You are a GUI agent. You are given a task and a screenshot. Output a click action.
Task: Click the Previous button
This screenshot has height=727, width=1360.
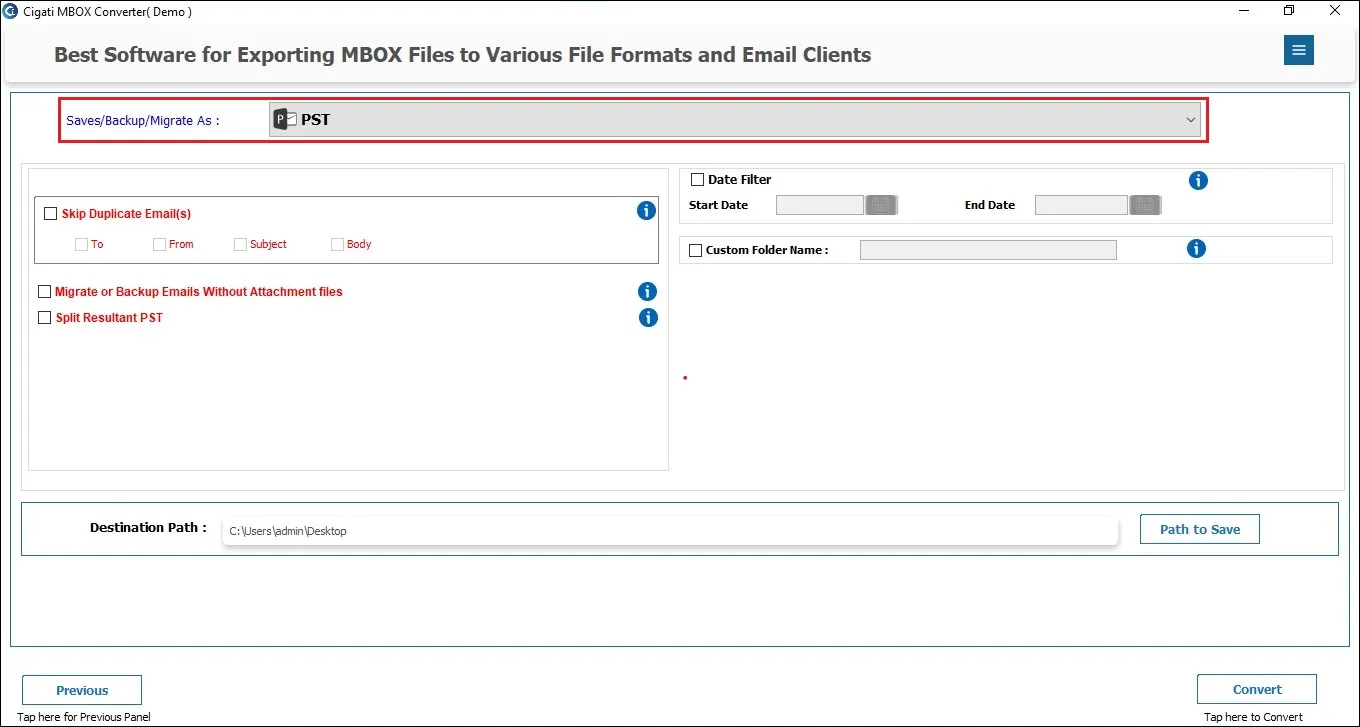pyautogui.click(x=82, y=690)
